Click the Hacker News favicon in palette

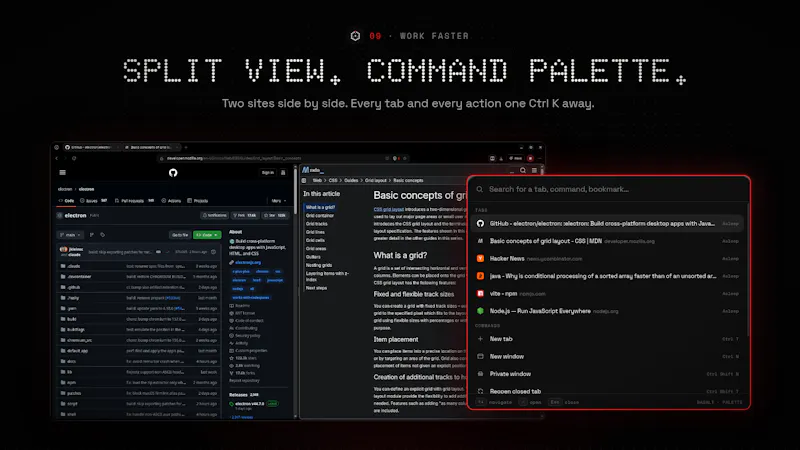click(480, 259)
